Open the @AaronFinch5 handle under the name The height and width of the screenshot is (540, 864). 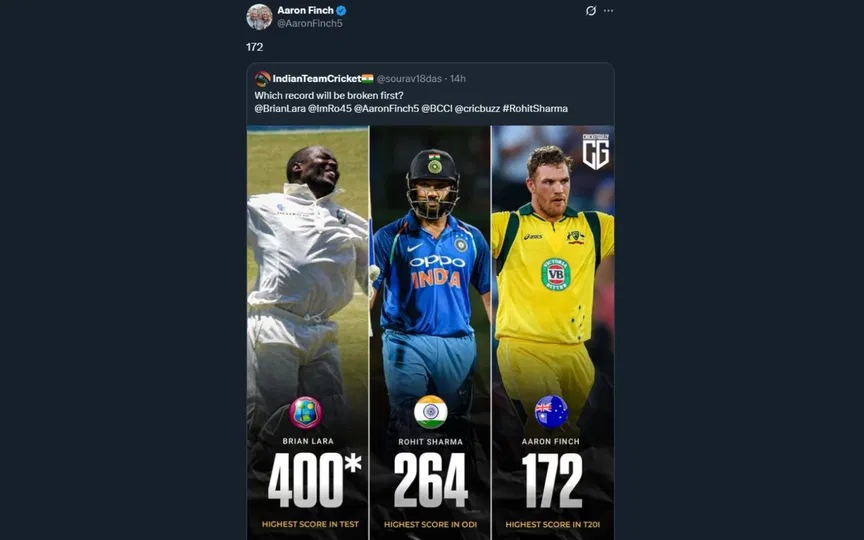click(x=309, y=23)
